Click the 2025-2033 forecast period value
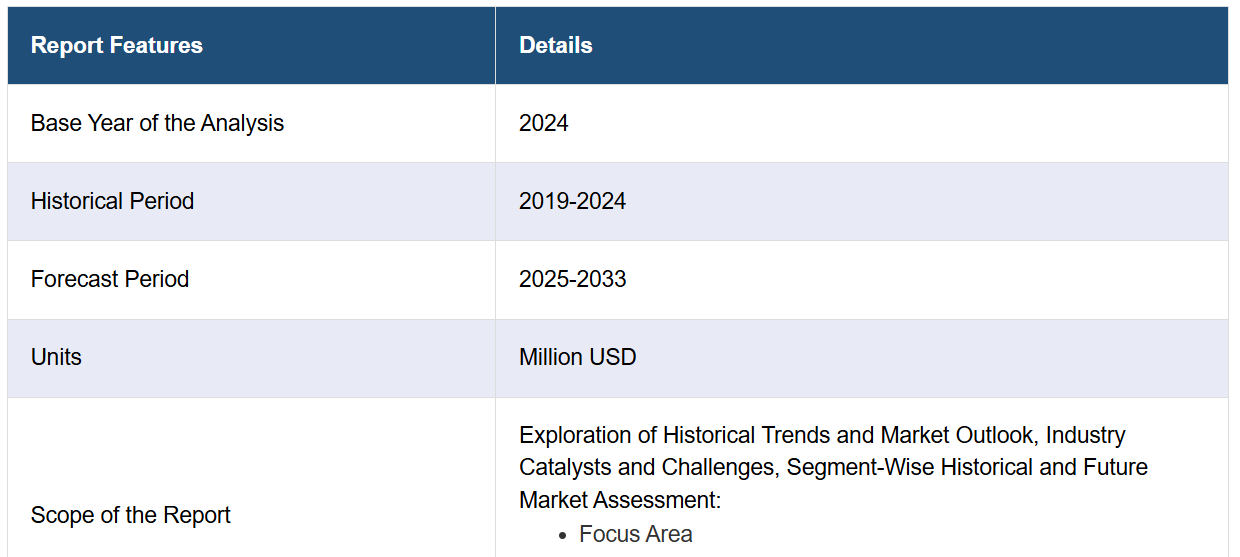1240x557 pixels. coord(572,279)
